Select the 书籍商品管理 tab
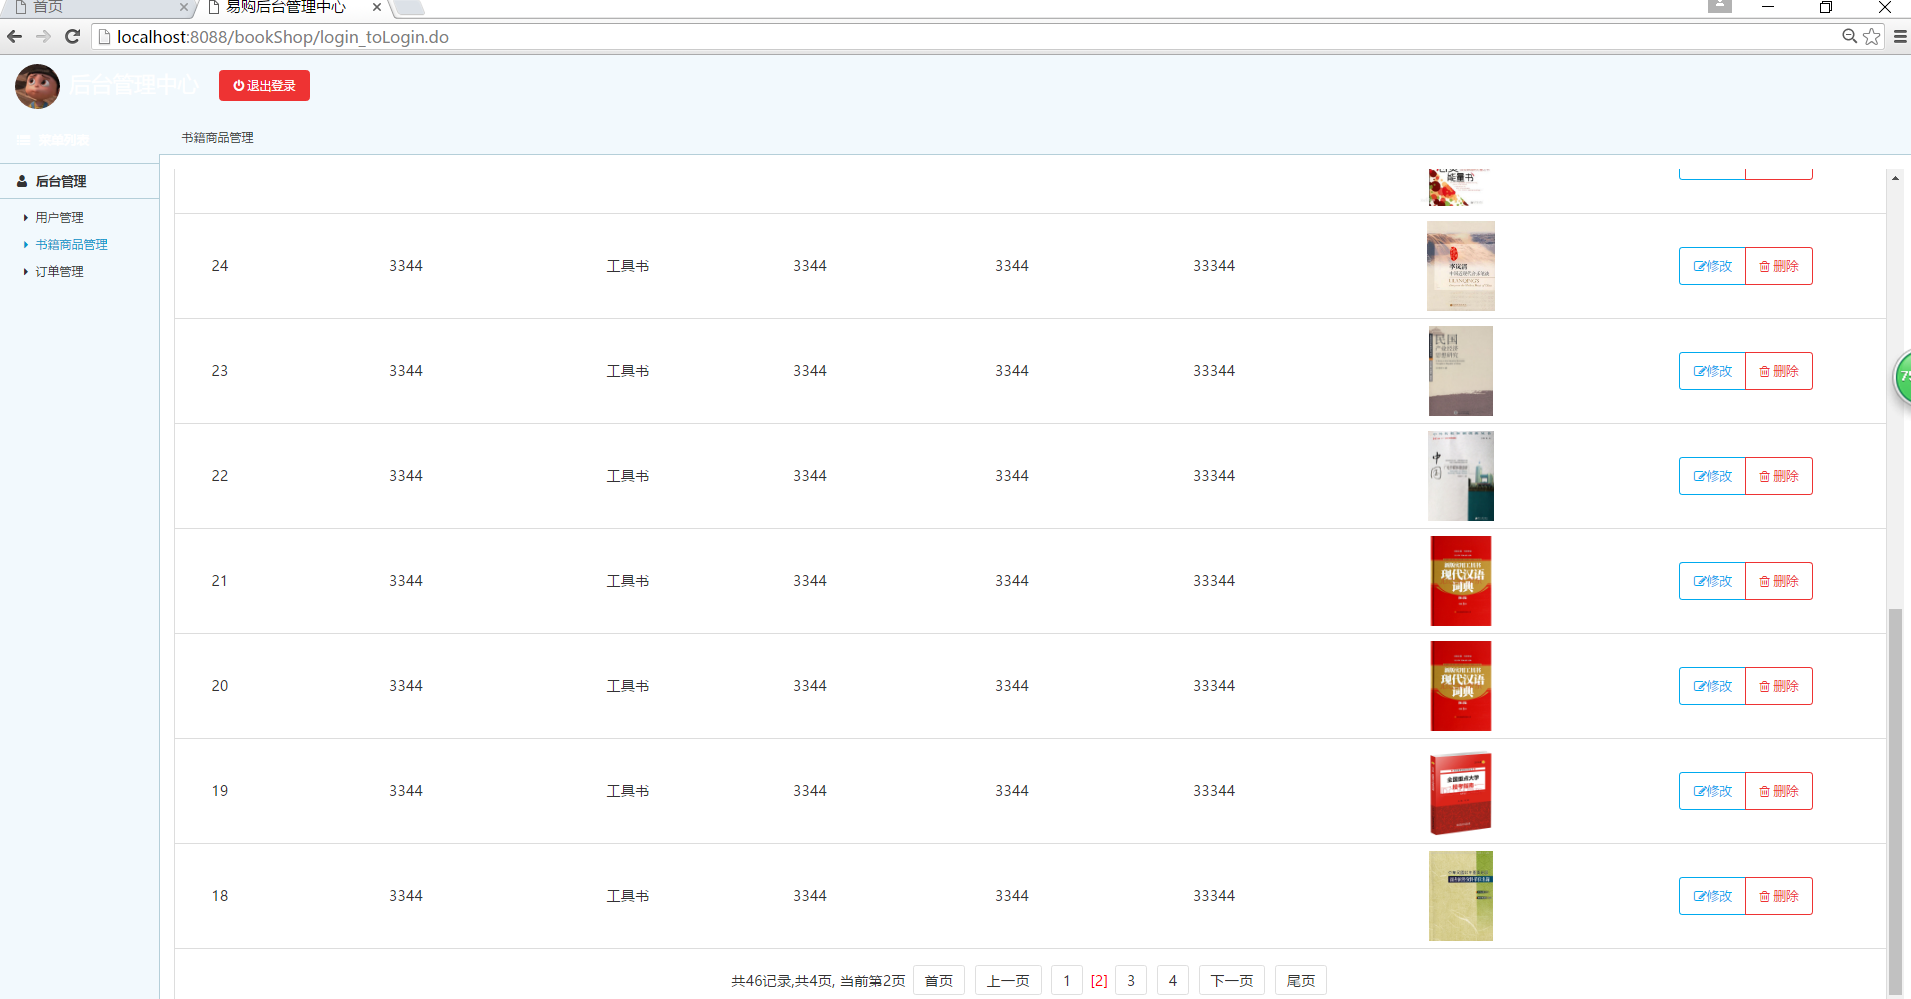Image resolution: width=1911 pixels, height=999 pixels. pyautogui.click(x=217, y=138)
